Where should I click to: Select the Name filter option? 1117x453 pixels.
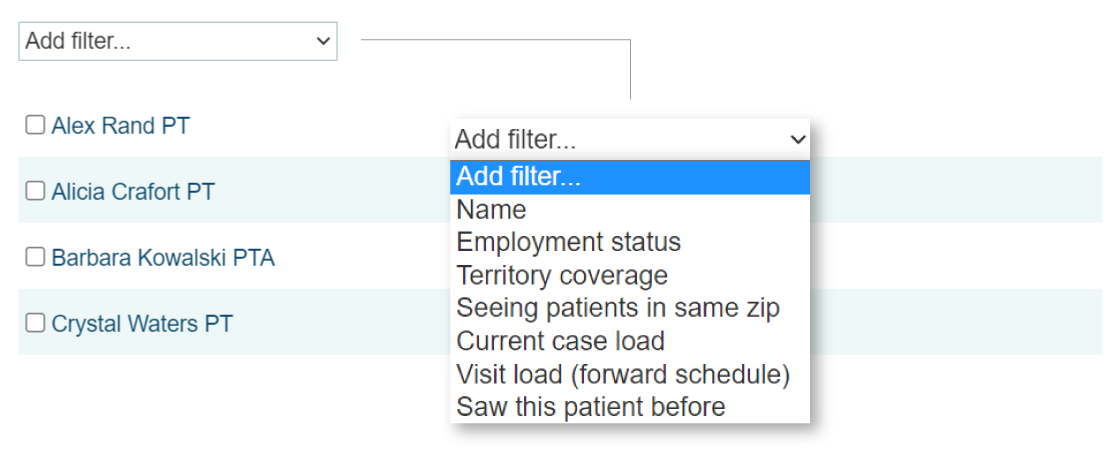pos(491,210)
